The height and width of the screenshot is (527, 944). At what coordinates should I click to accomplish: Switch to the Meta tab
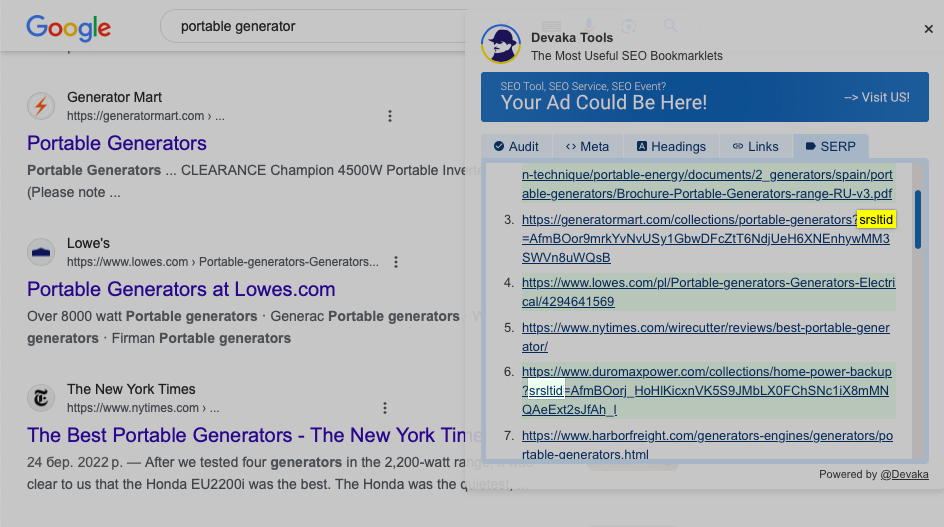click(587, 146)
